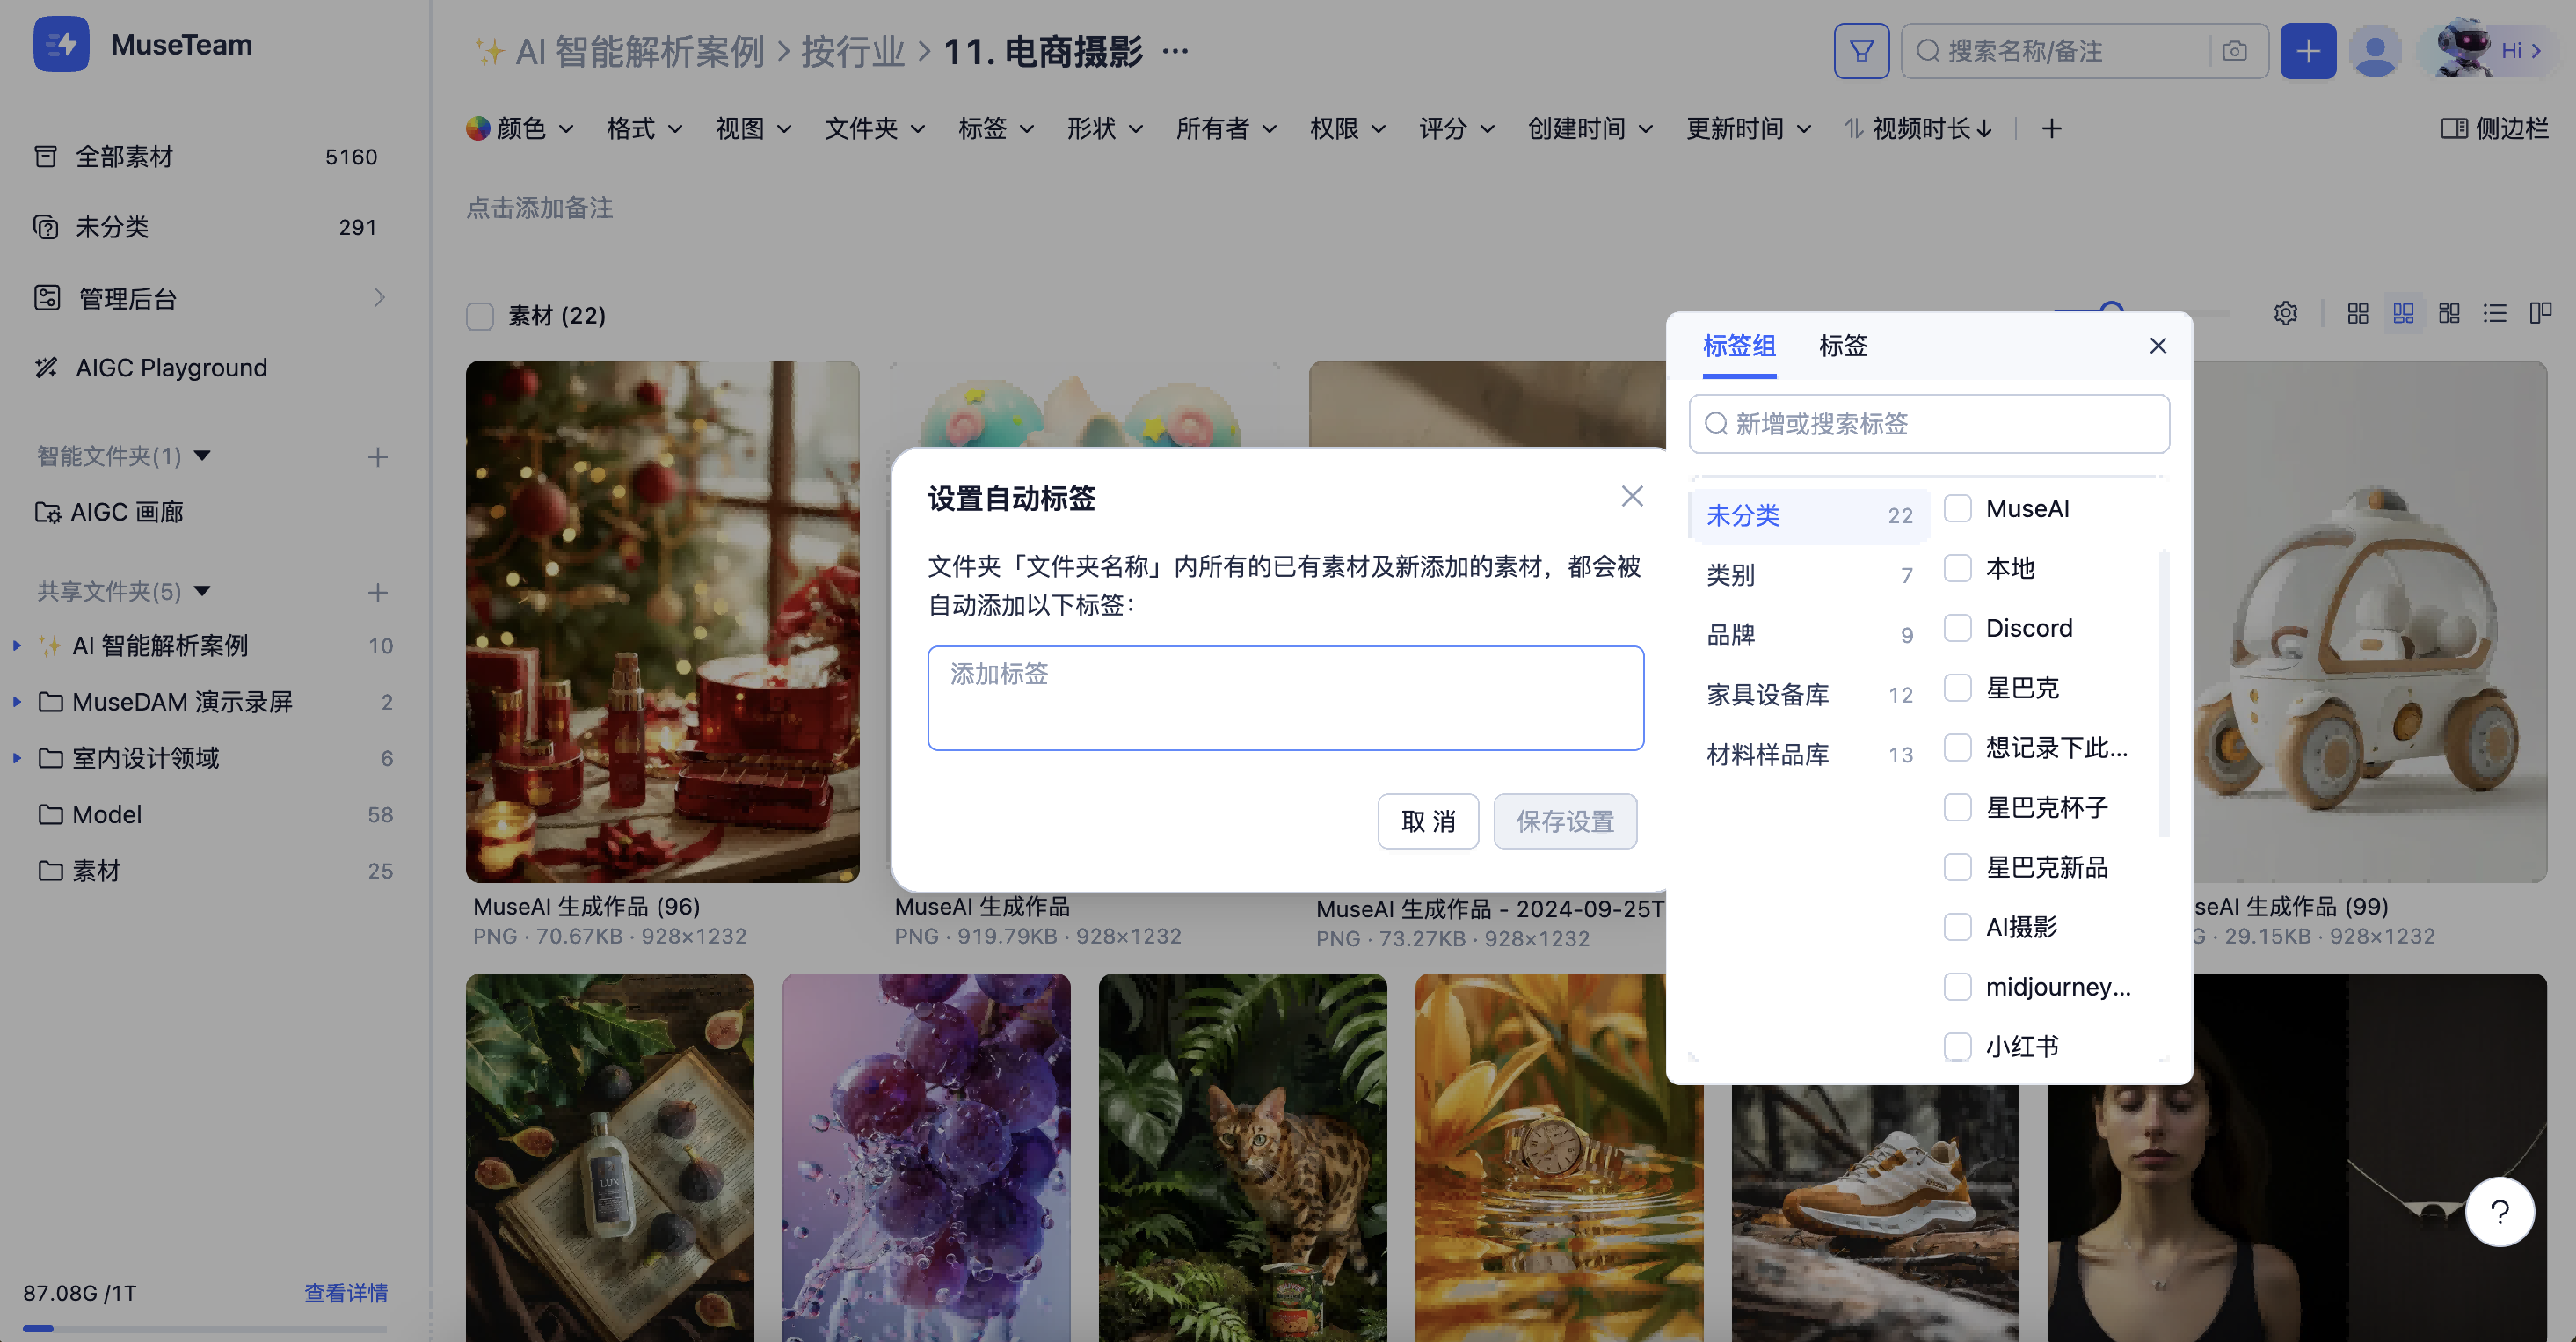Viewport: 2576px width, 1342px height.
Task: Open the sidebar panel toggle
Action: (x=2494, y=128)
